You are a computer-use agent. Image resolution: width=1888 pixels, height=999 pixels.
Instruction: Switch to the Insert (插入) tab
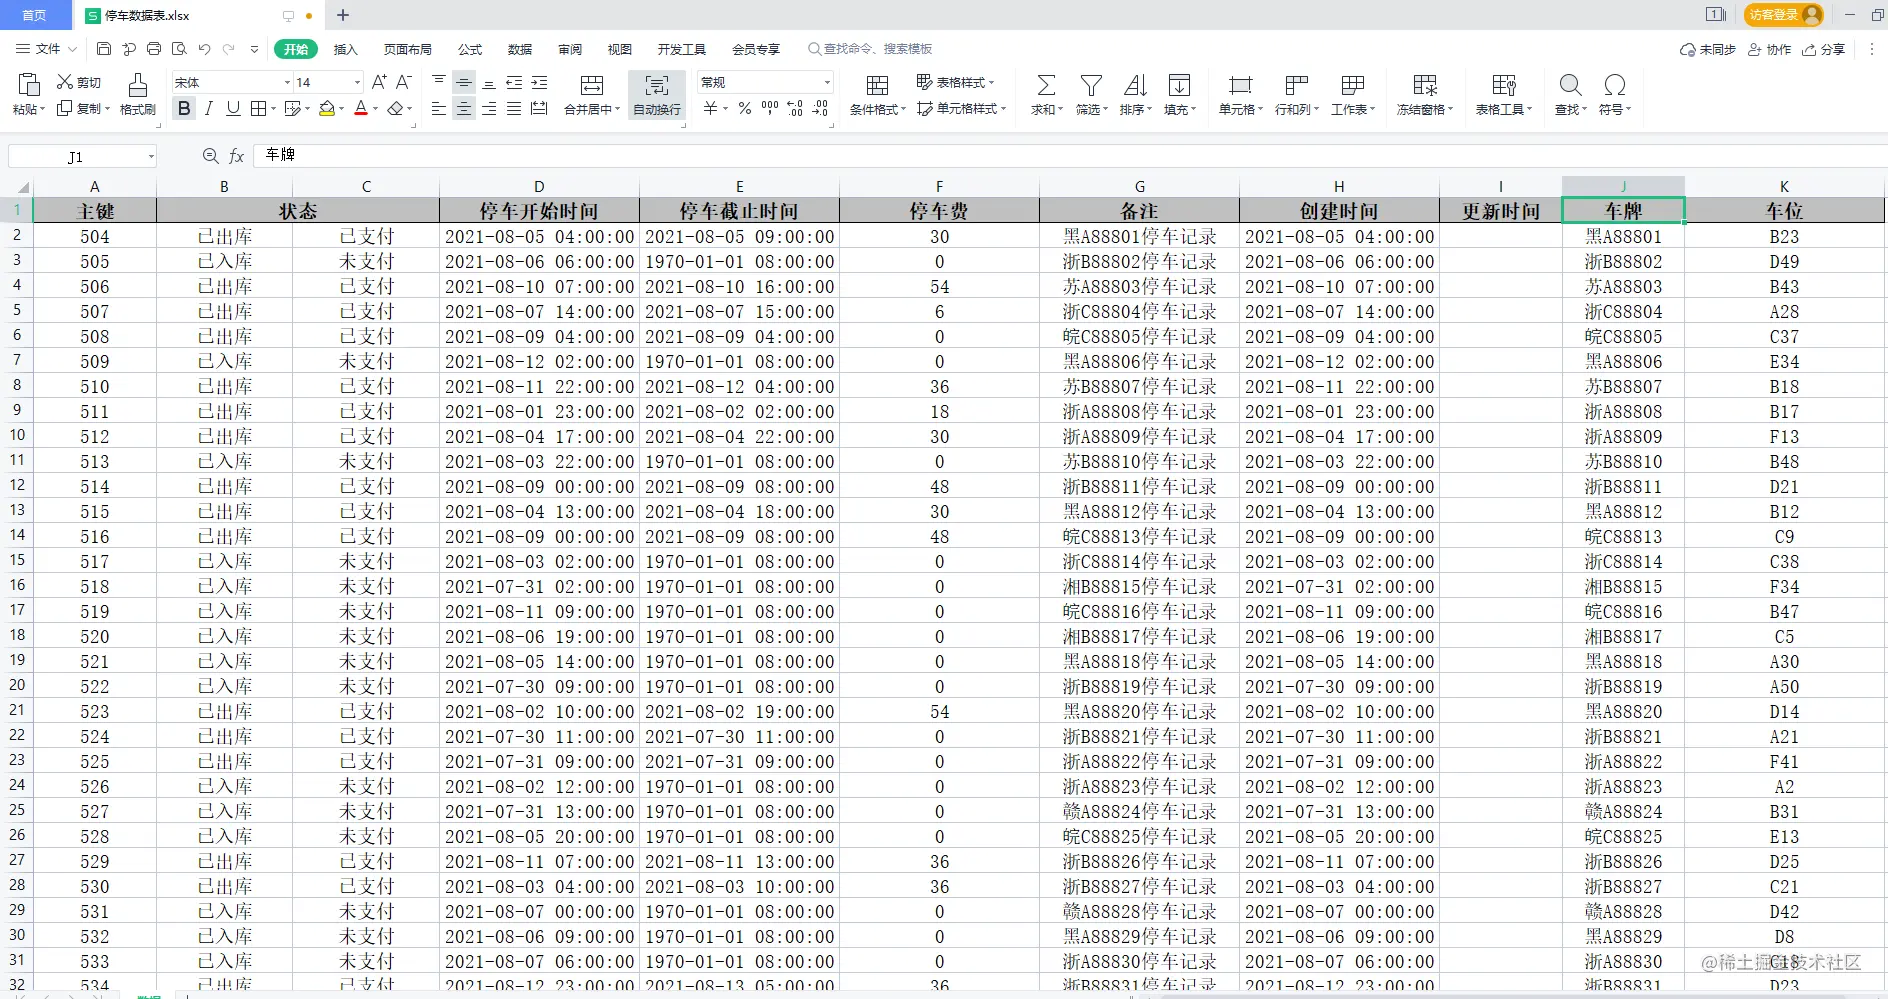tap(345, 49)
